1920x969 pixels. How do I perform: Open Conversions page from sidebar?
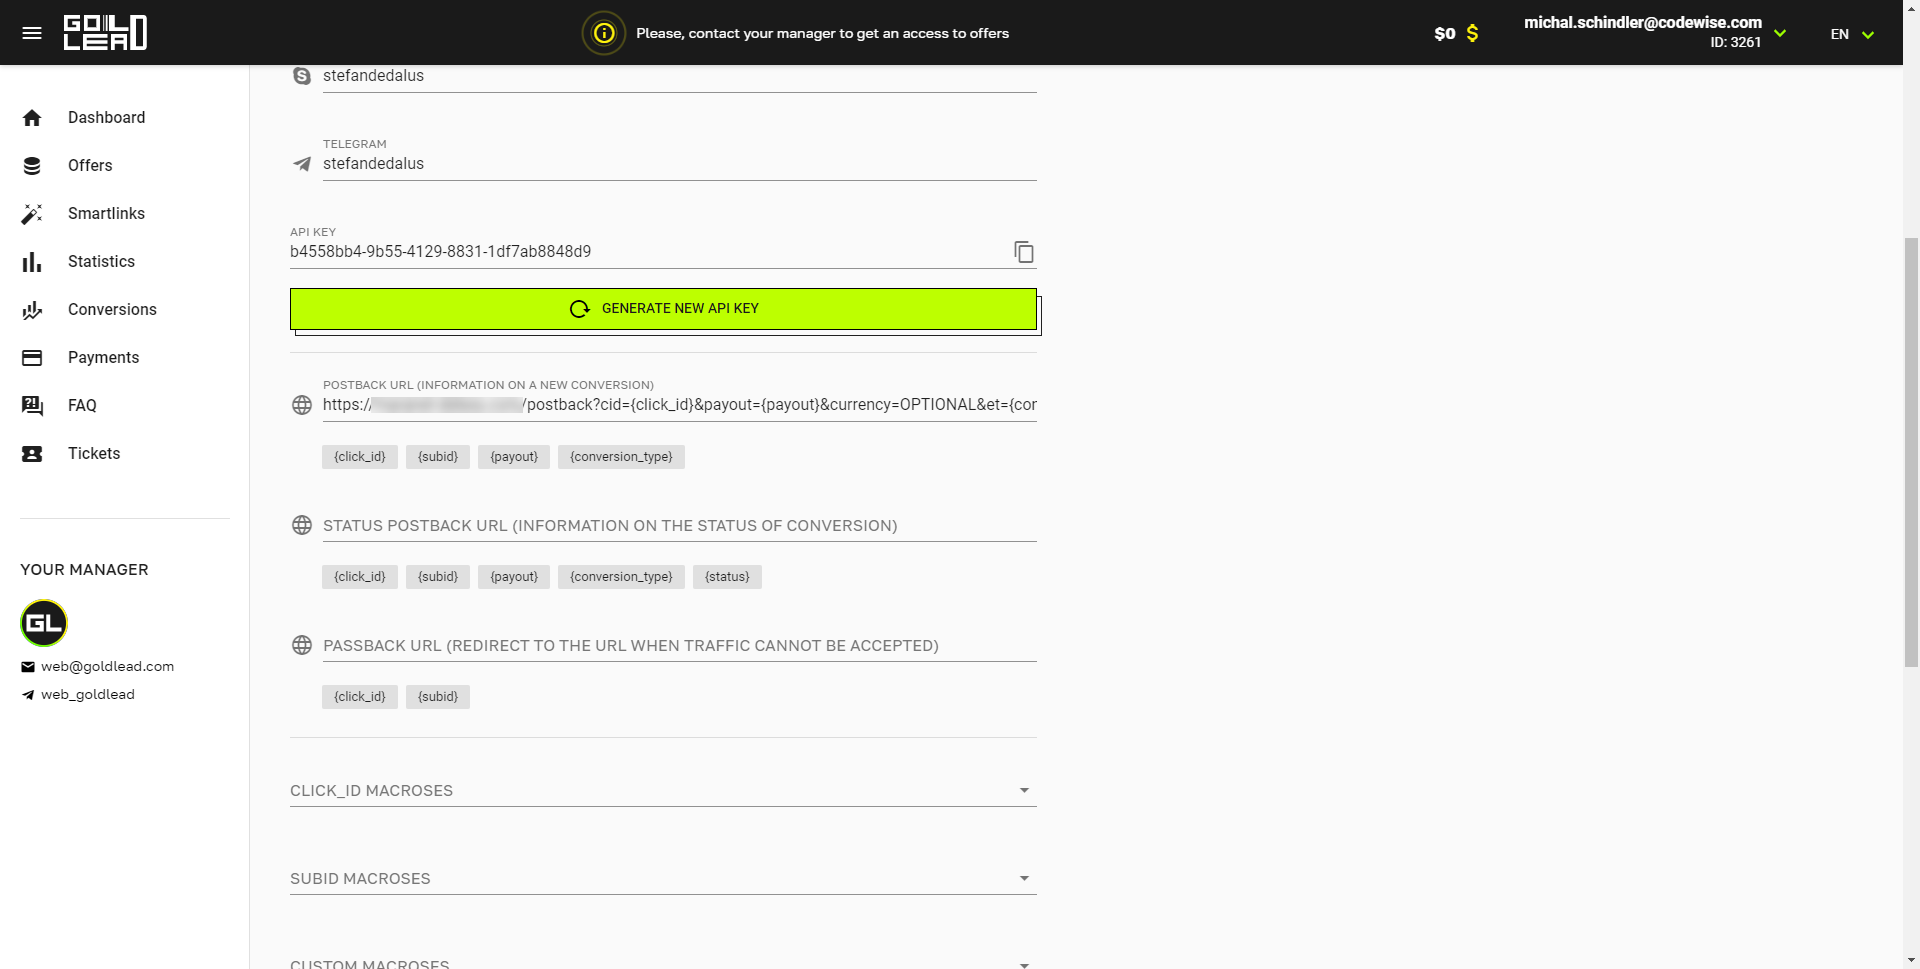pyautogui.click(x=112, y=310)
